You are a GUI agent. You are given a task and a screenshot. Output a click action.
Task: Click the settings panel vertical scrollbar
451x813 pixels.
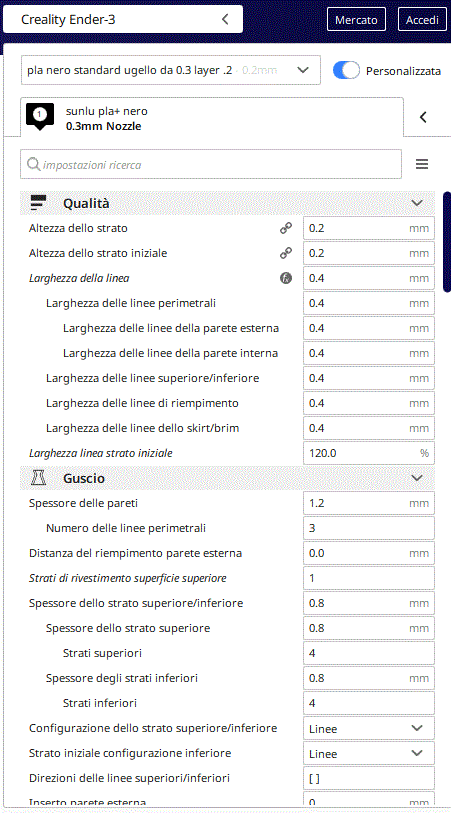[447, 242]
